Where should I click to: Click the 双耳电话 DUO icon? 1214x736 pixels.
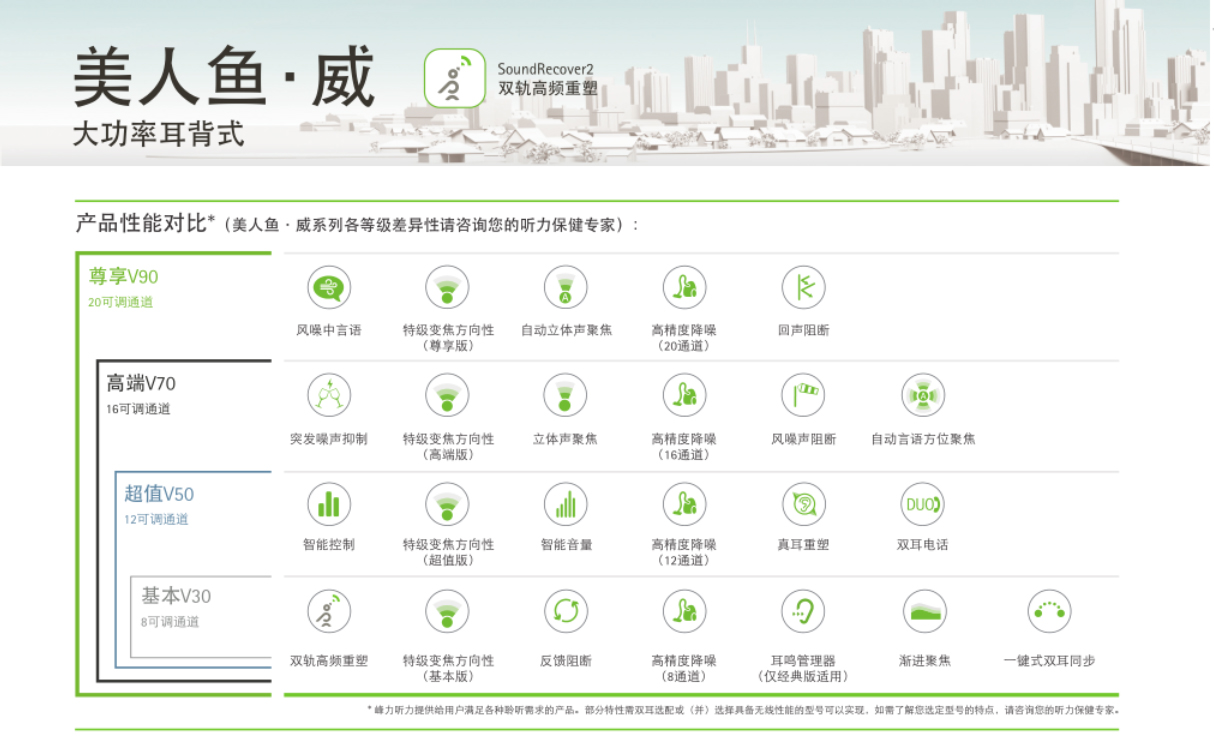point(922,504)
